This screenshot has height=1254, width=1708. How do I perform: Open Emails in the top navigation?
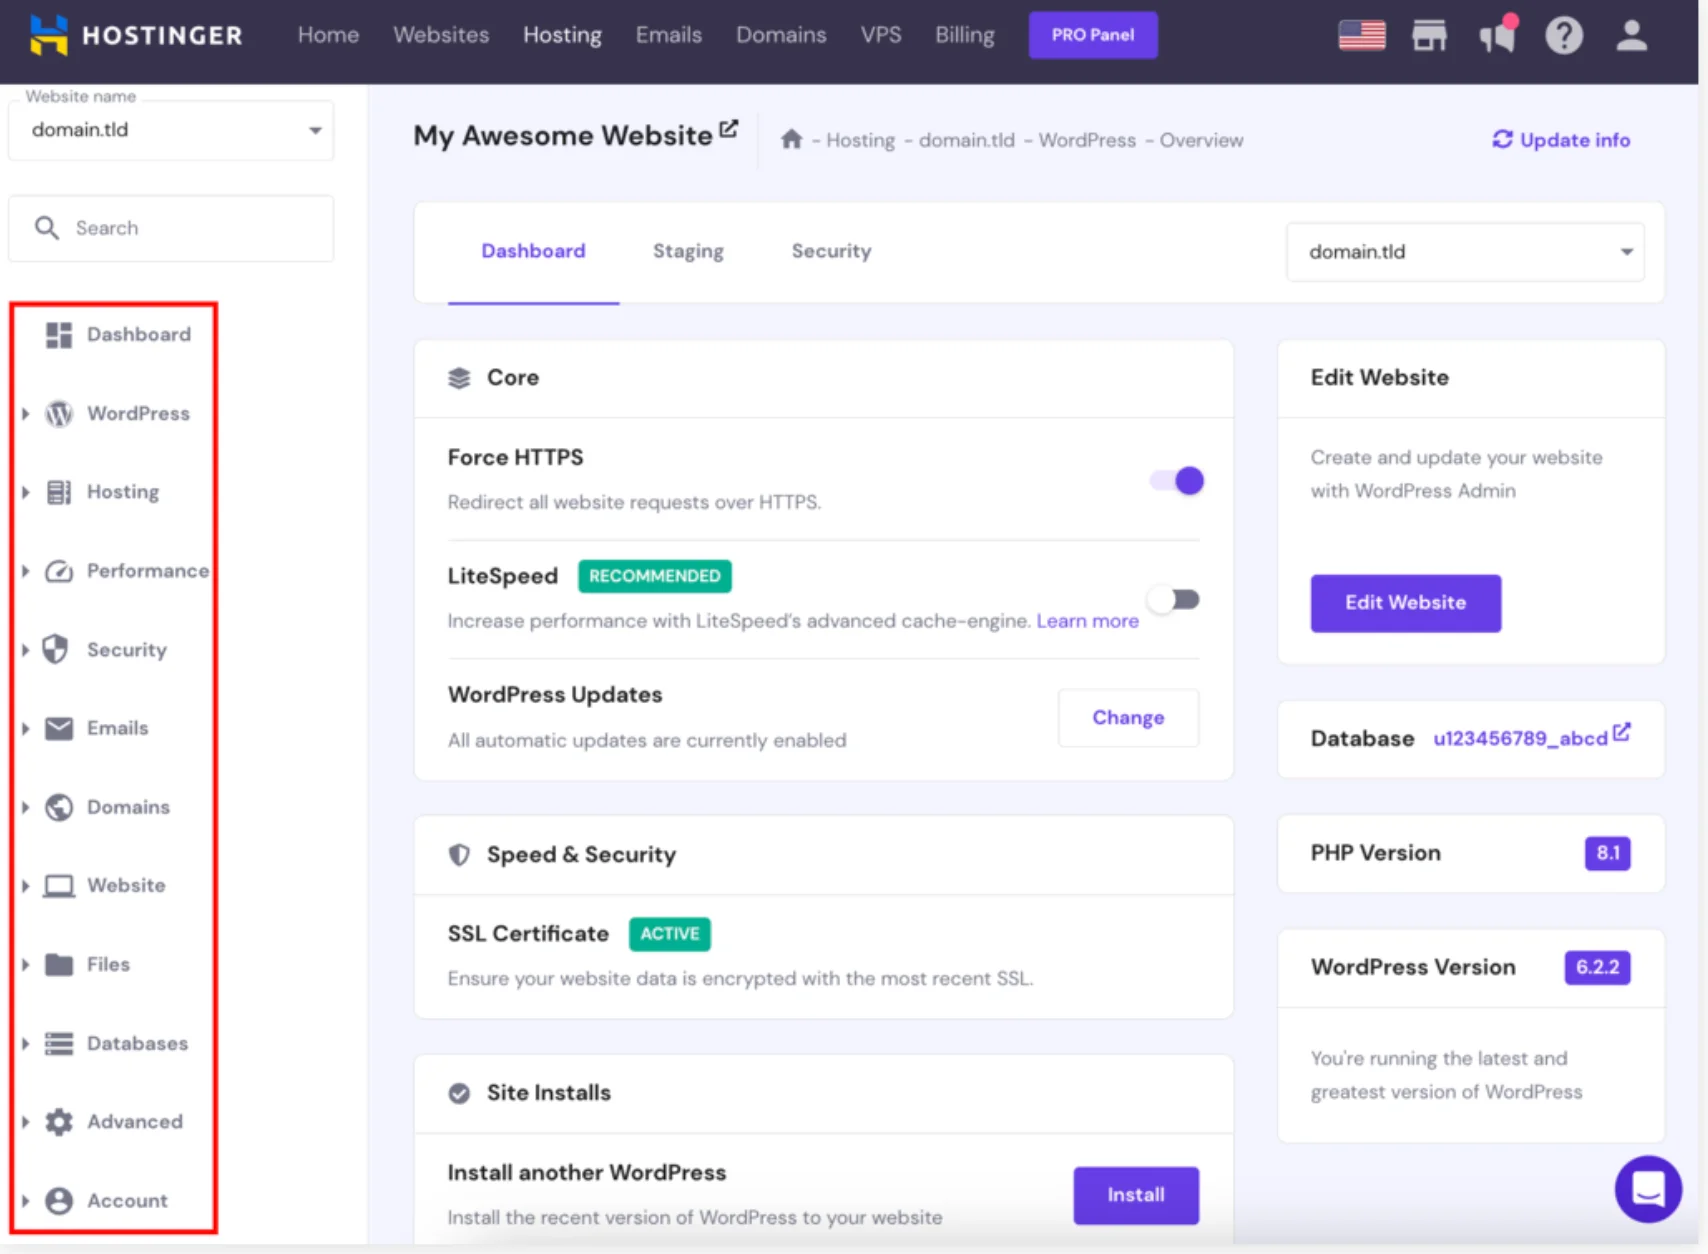(669, 35)
